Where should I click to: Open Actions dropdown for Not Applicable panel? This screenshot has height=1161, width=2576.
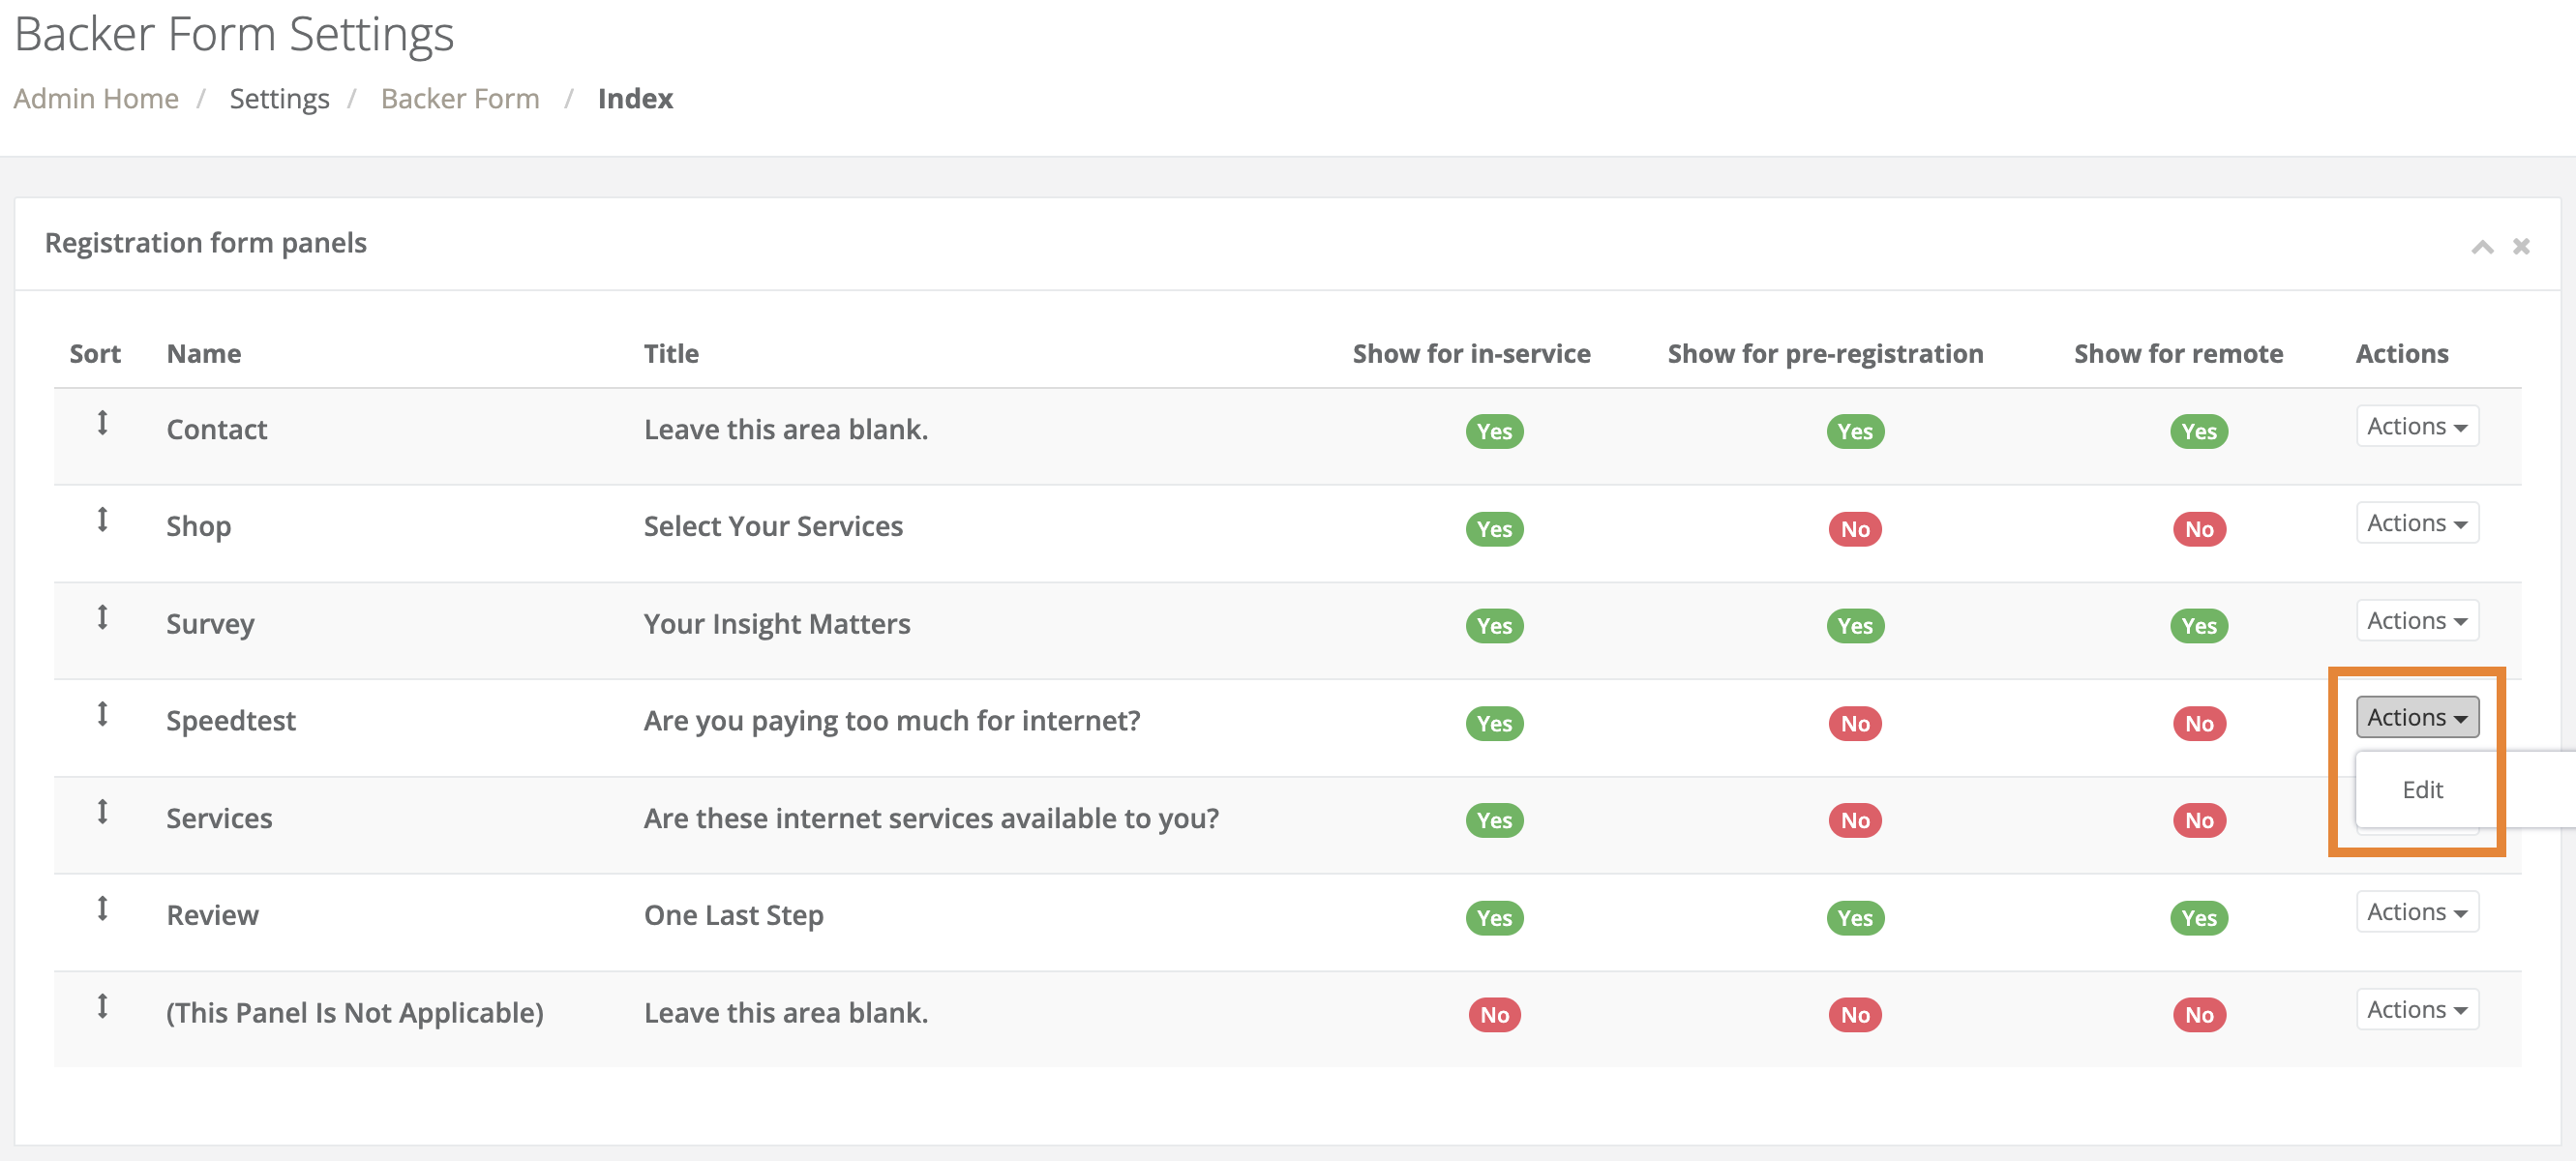pyautogui.click(x=2416, y=1010)
